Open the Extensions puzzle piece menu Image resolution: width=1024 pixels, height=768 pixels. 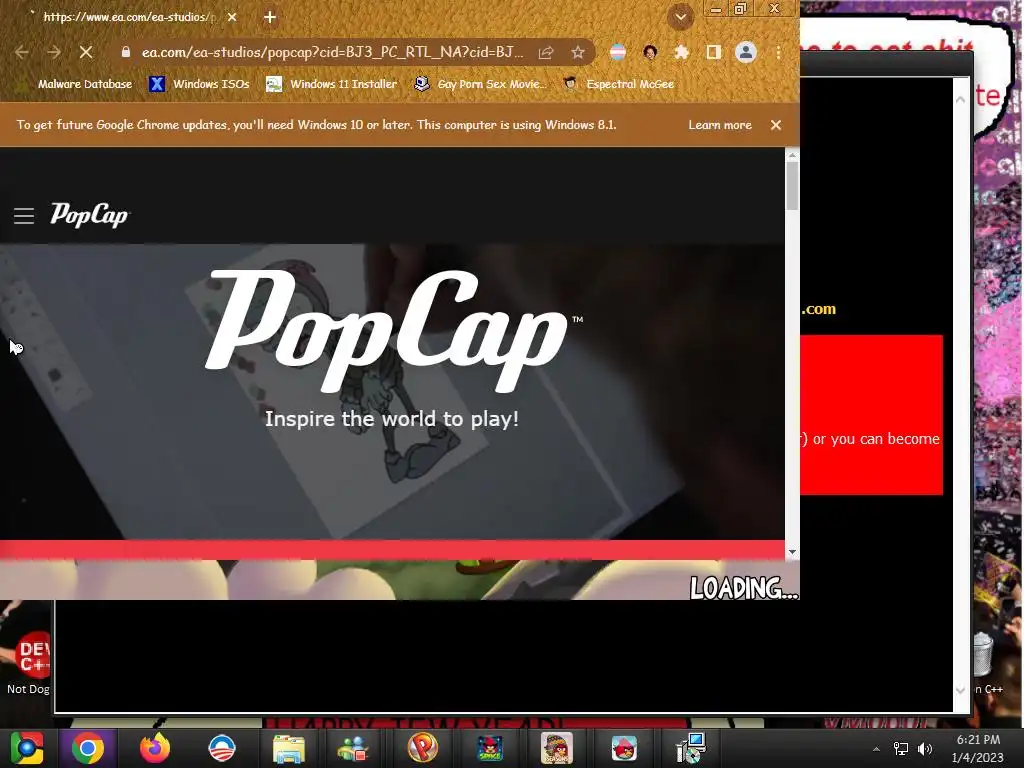click(682, 52)
